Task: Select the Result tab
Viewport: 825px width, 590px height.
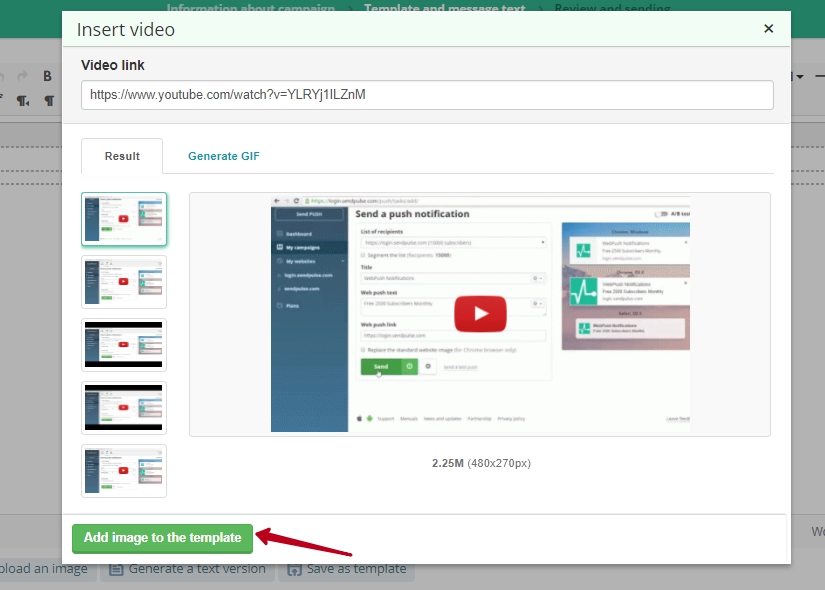Action: coord(121,157)
